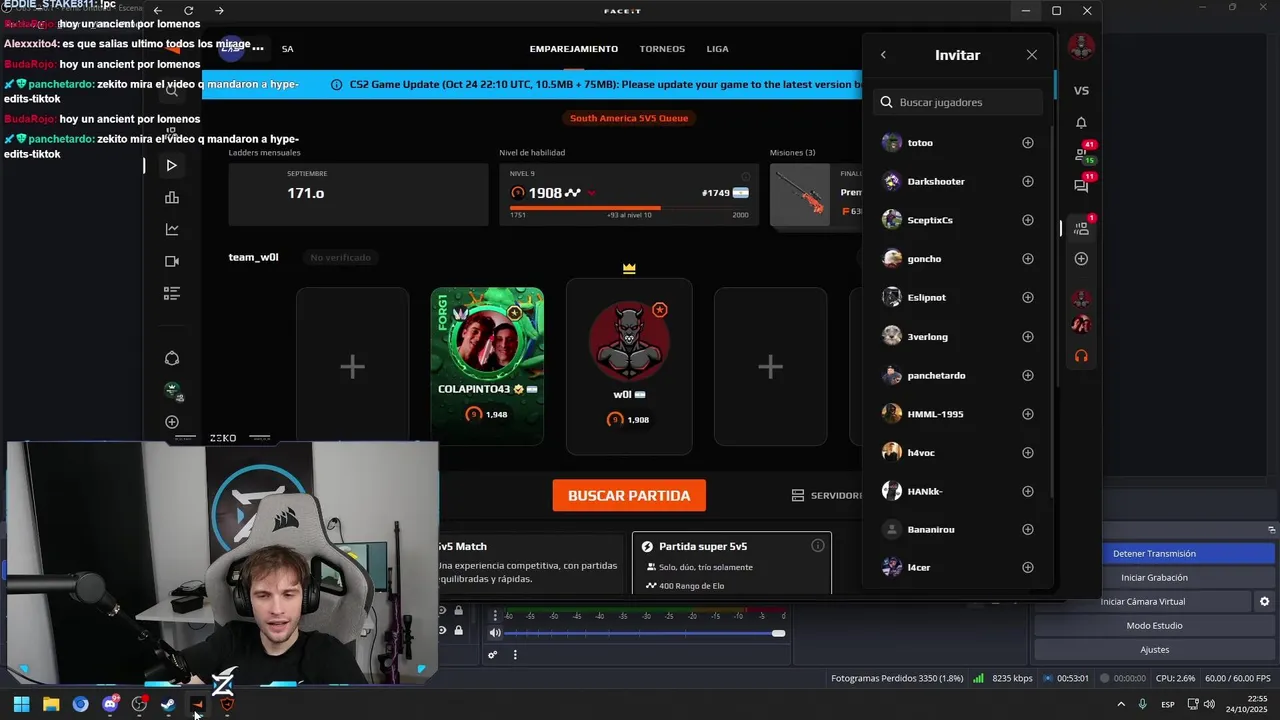Switch to the EMPAREJAMIENTO tab
Screen dimensions: 1280x720
coord(574,49)
